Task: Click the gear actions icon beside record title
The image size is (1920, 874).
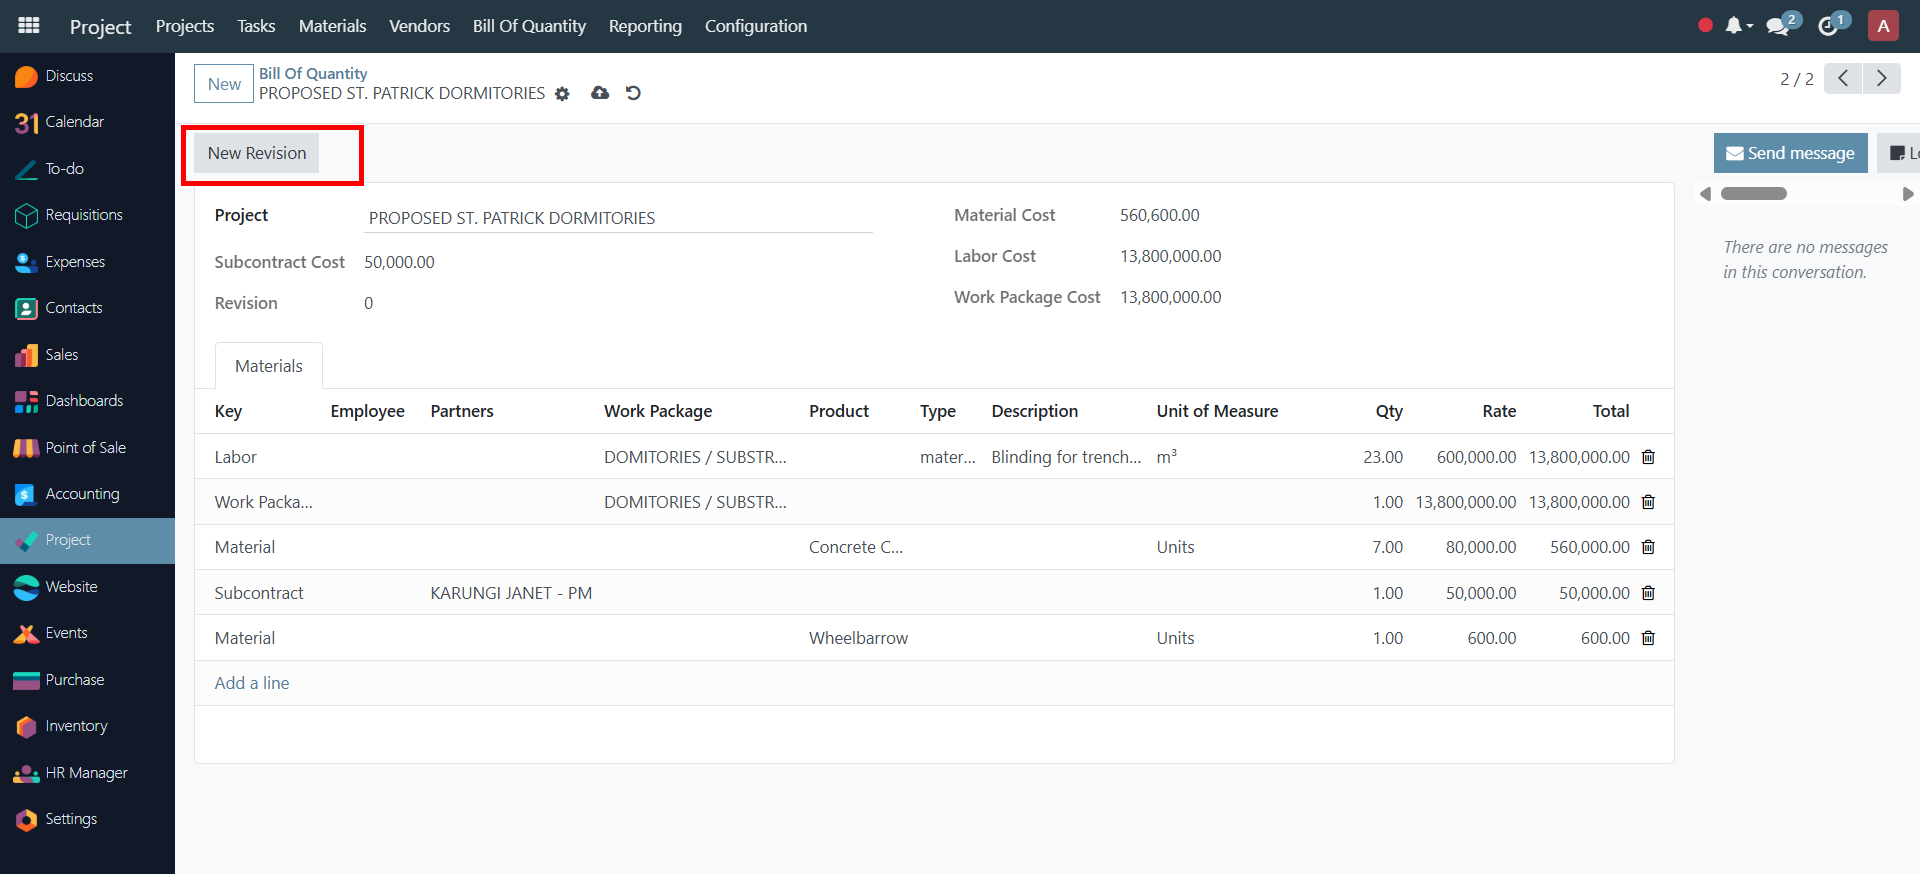Action: (x=562, y=94)
